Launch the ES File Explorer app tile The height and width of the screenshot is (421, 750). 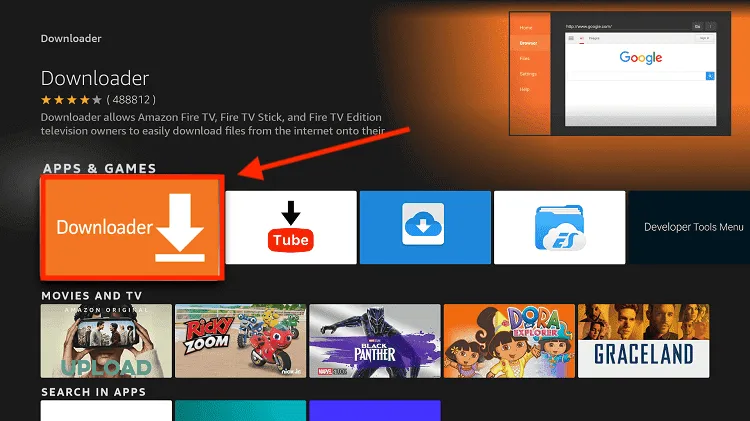click(560, 227)
